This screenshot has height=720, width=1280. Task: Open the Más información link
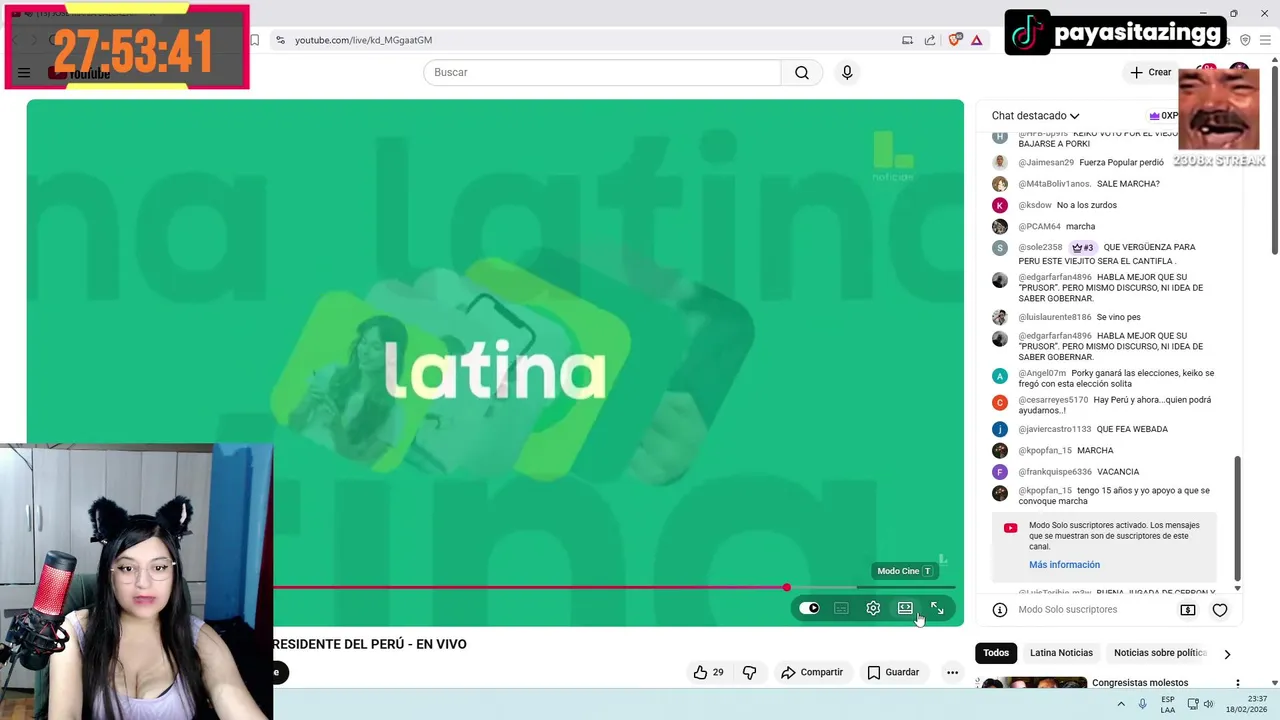1064,565
